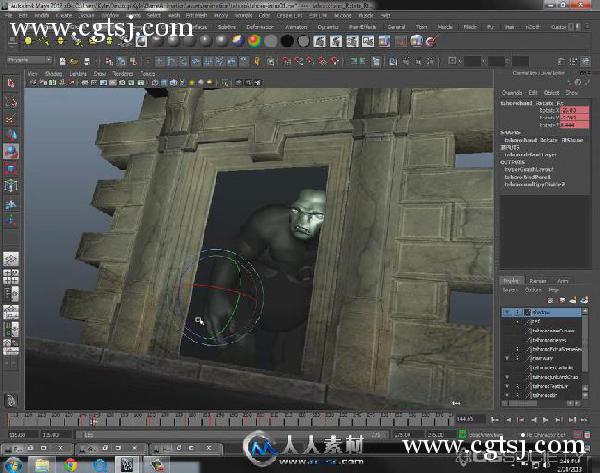Open animation preferences button
The image size is (600, 473).
[x=587, y=435]
